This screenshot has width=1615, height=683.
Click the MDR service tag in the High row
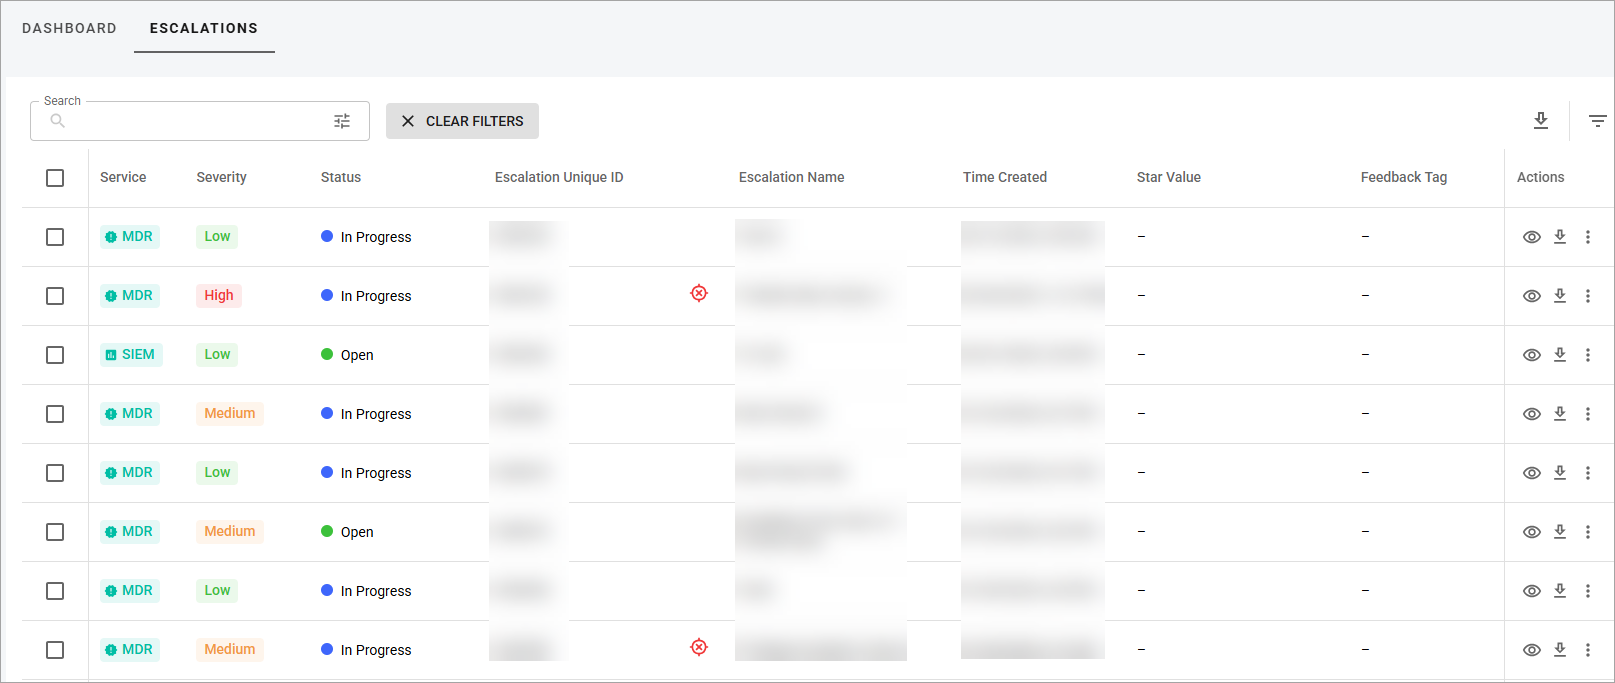pos(130,295)
